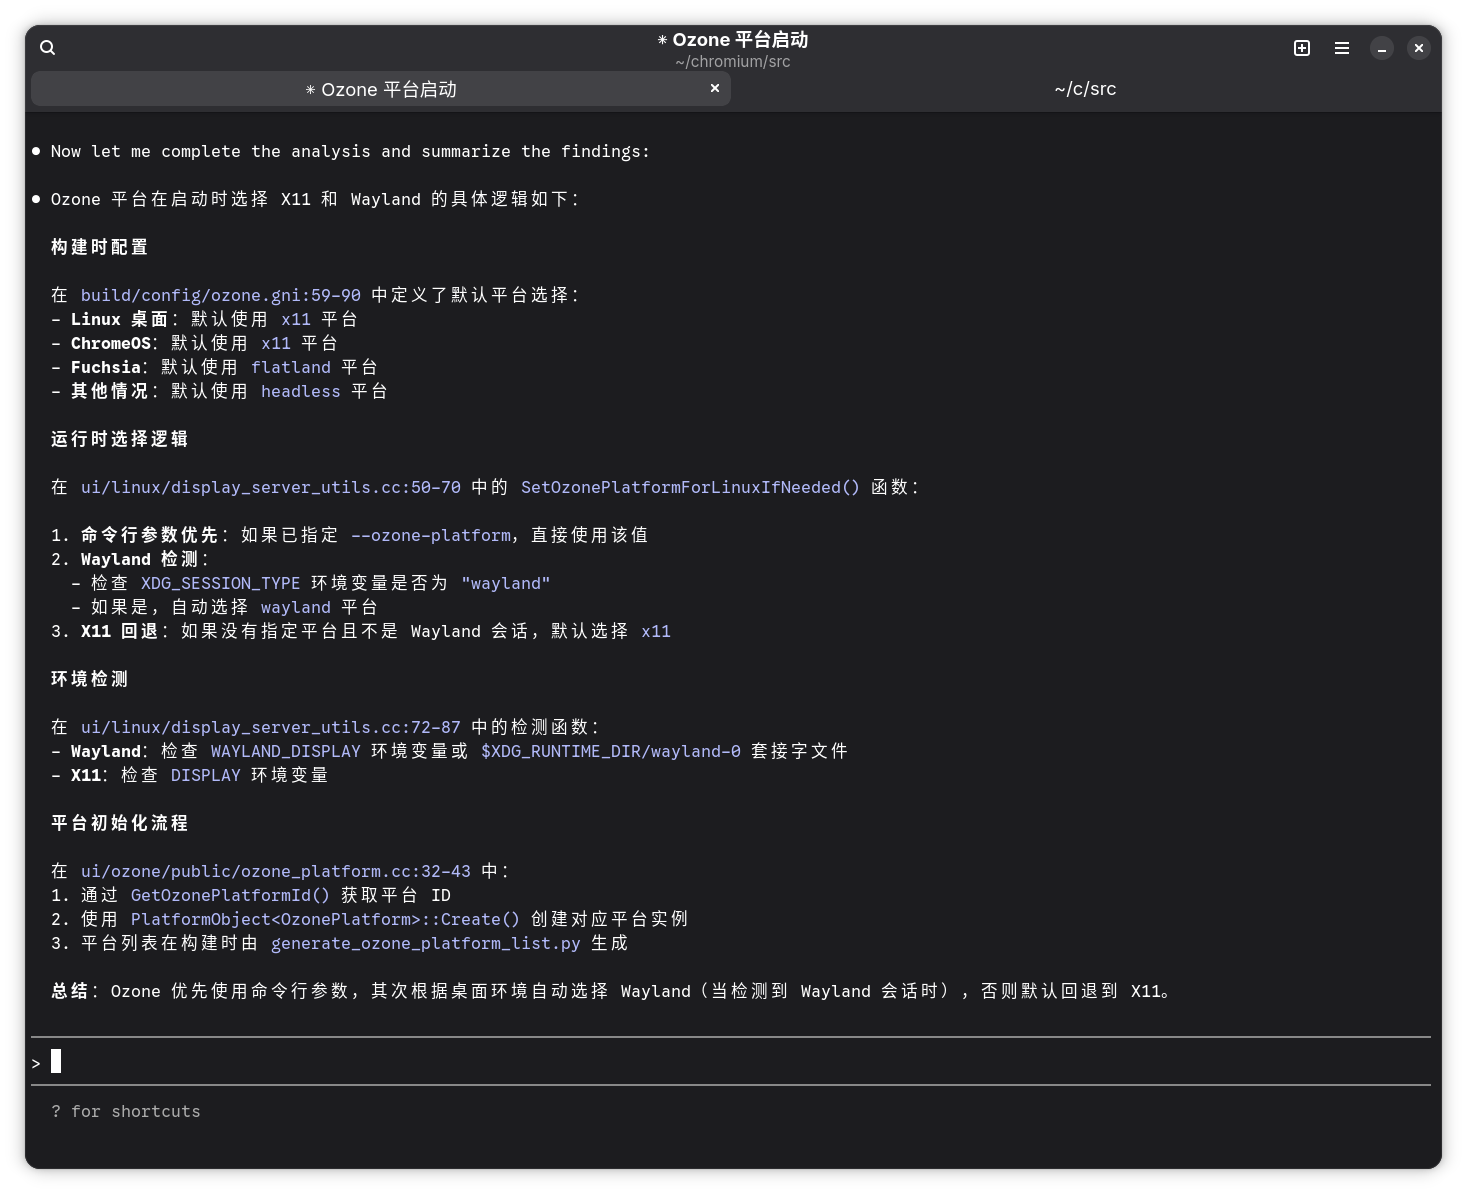
Task: Click the generate_ozone_platform_list.py script name
Action: click(x=426, y=943)
